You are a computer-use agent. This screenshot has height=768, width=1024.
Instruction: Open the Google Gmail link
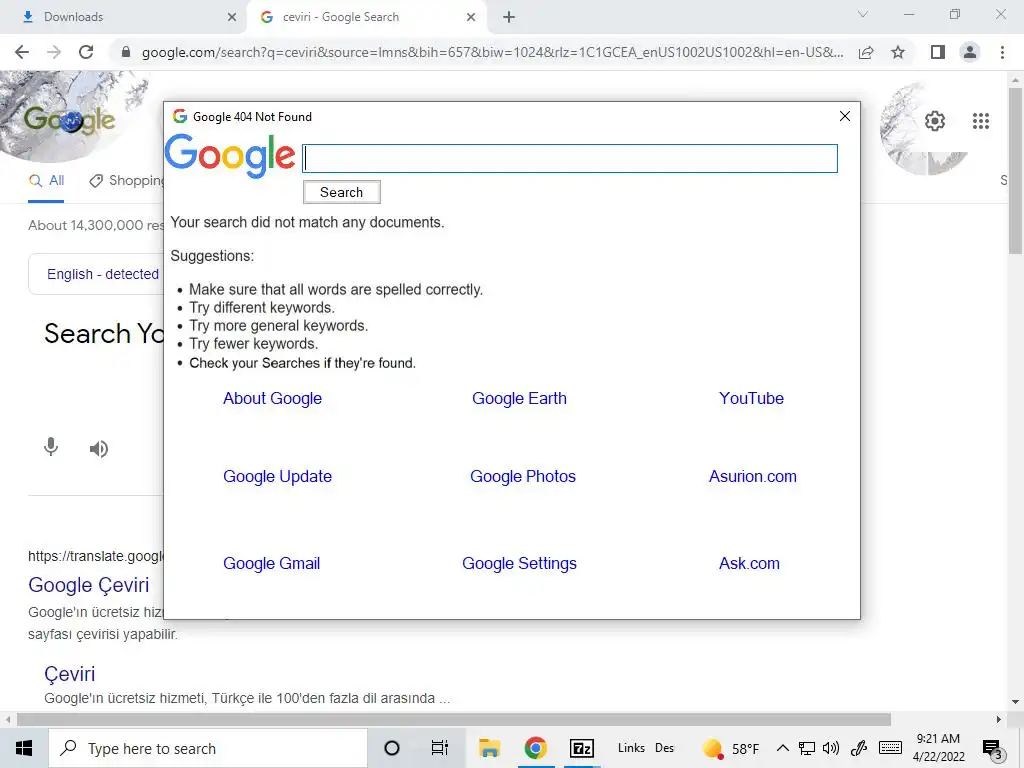coord(272,564)
